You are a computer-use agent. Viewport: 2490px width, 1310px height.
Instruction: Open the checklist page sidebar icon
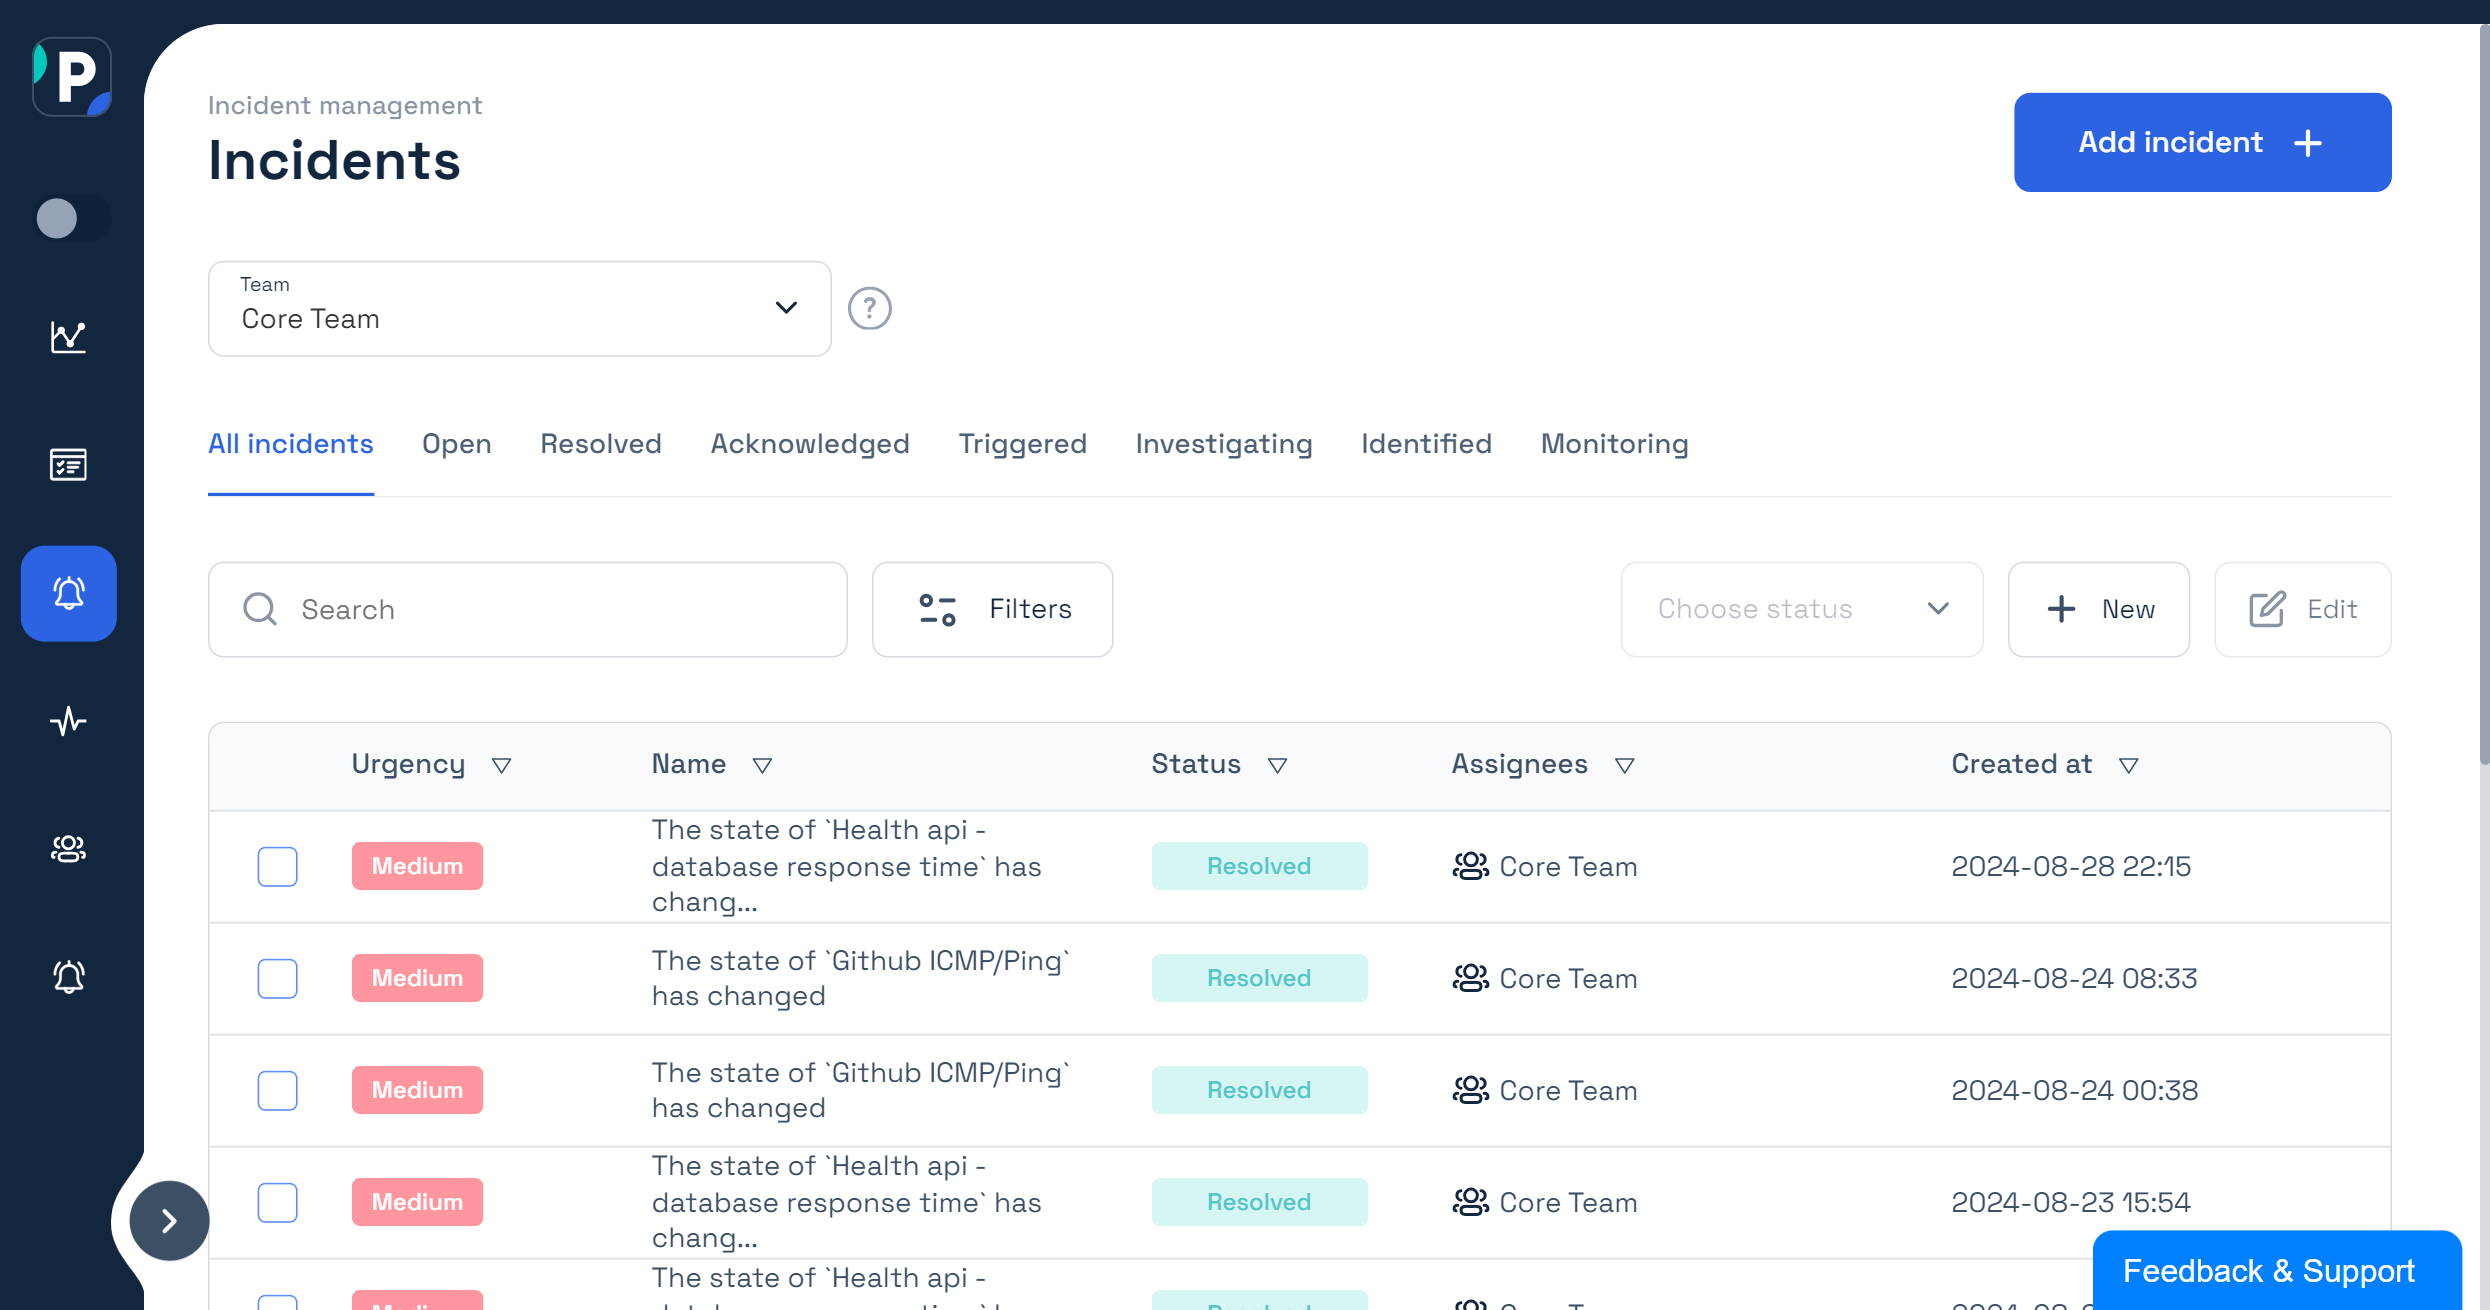tap(68, 465)
